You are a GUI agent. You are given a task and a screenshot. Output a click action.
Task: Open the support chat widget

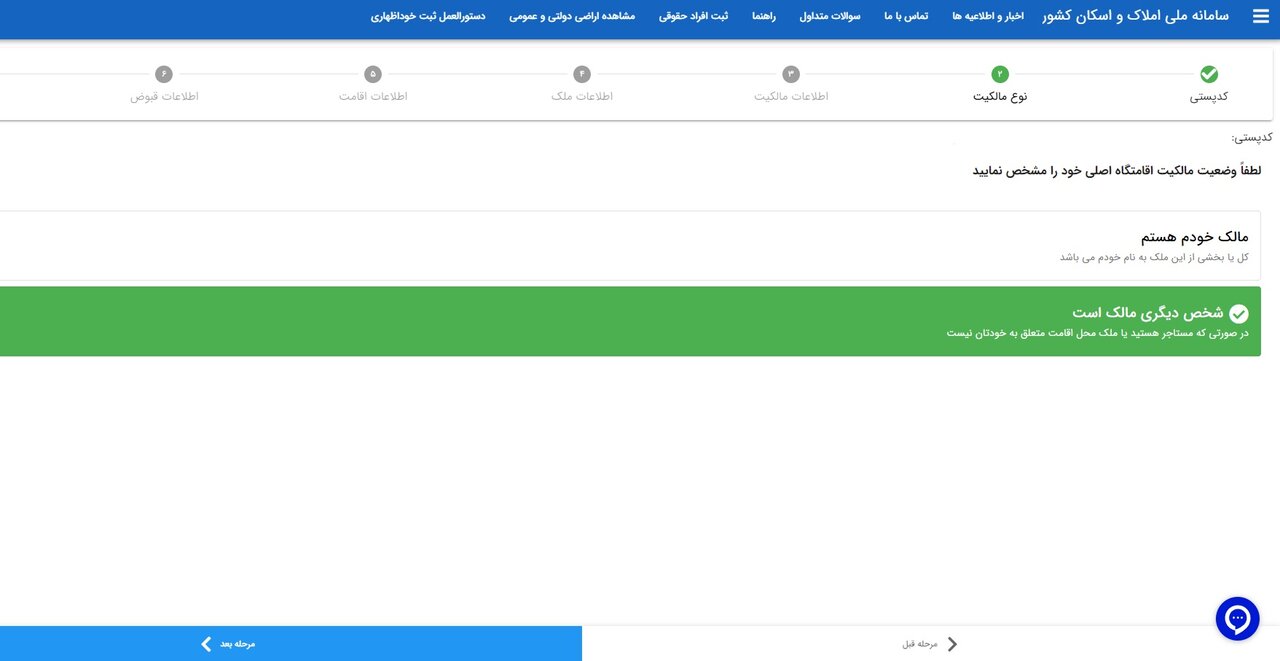1237,618
